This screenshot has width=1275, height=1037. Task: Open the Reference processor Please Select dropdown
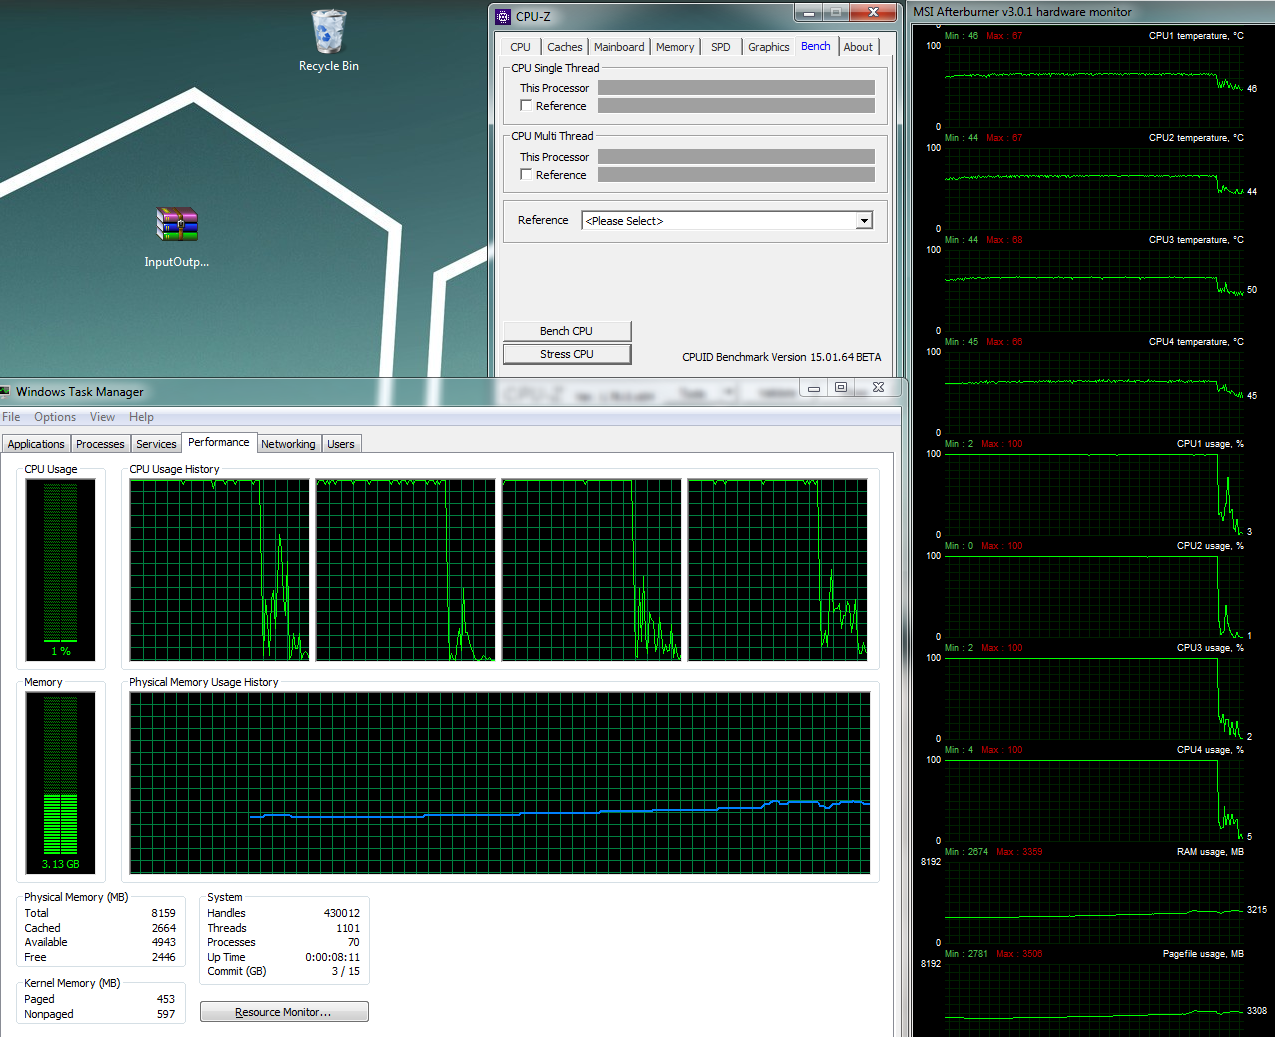point(864,221)
